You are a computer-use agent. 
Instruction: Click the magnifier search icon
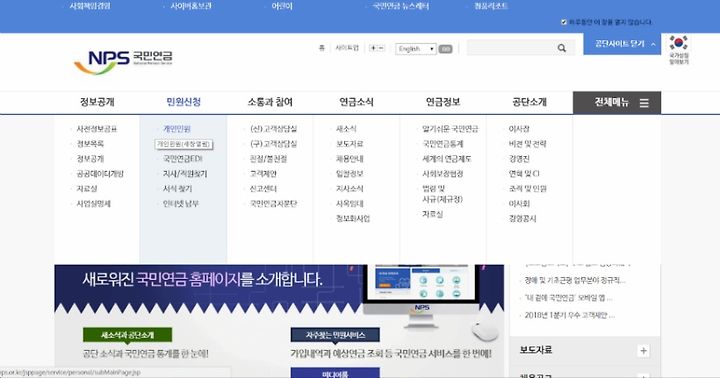(x=562, y=48)
